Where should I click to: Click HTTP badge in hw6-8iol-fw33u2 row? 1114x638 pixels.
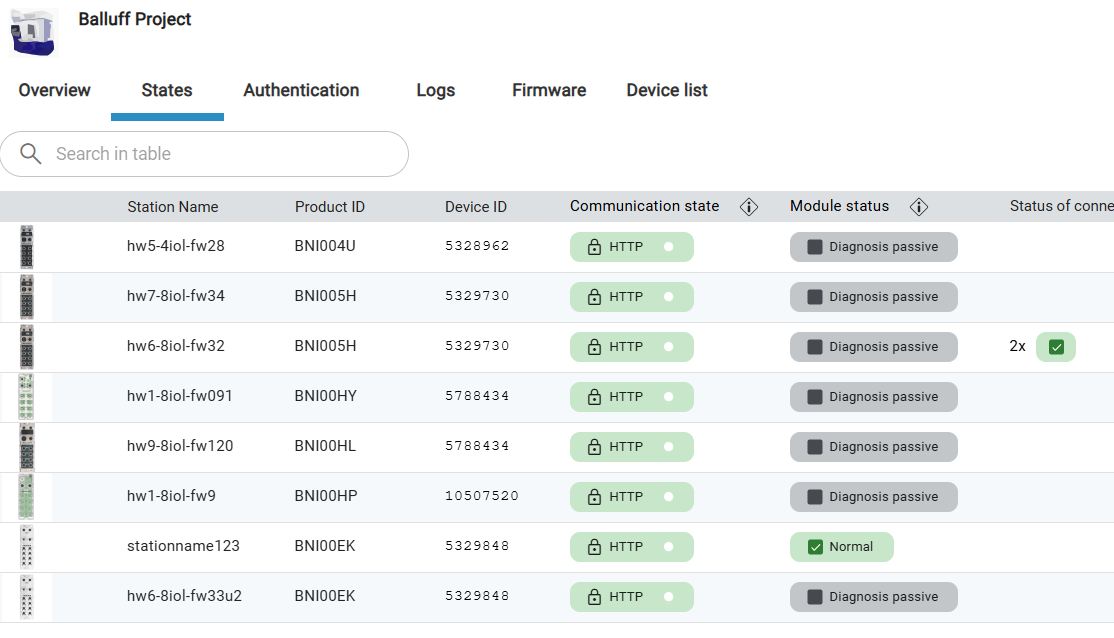pos(631,597)
